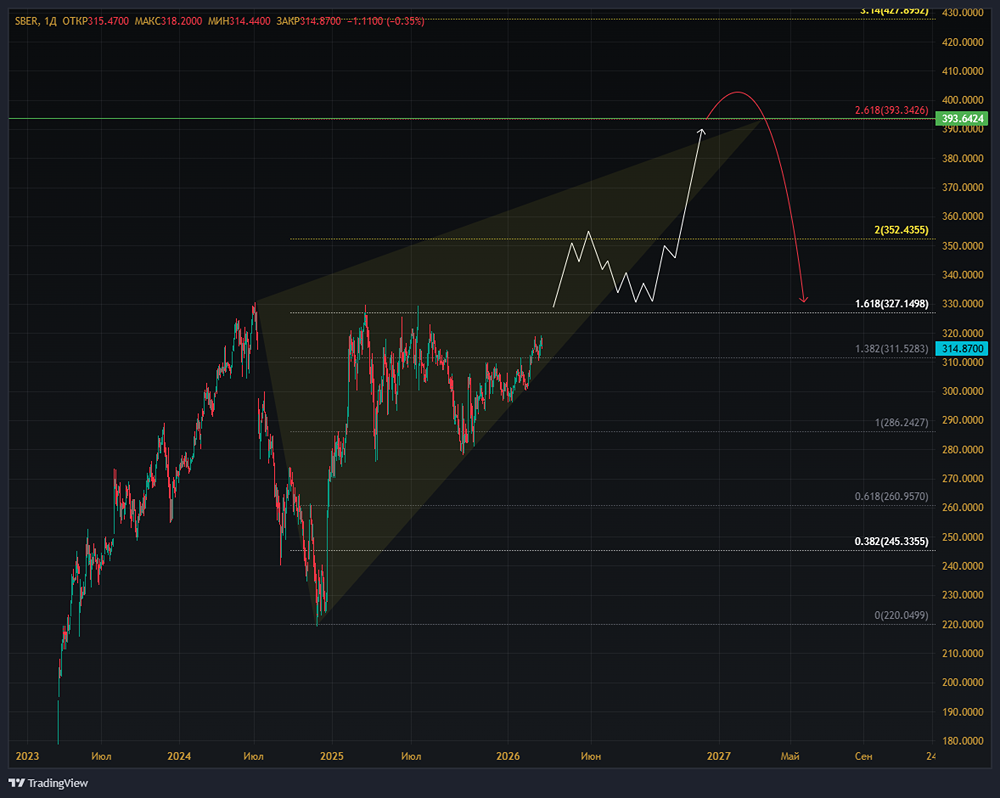Viewport: 1000px width, 798px height.
Task: Select the 3.14(427.8952) Fibonacci label
Action: point(894,11)
